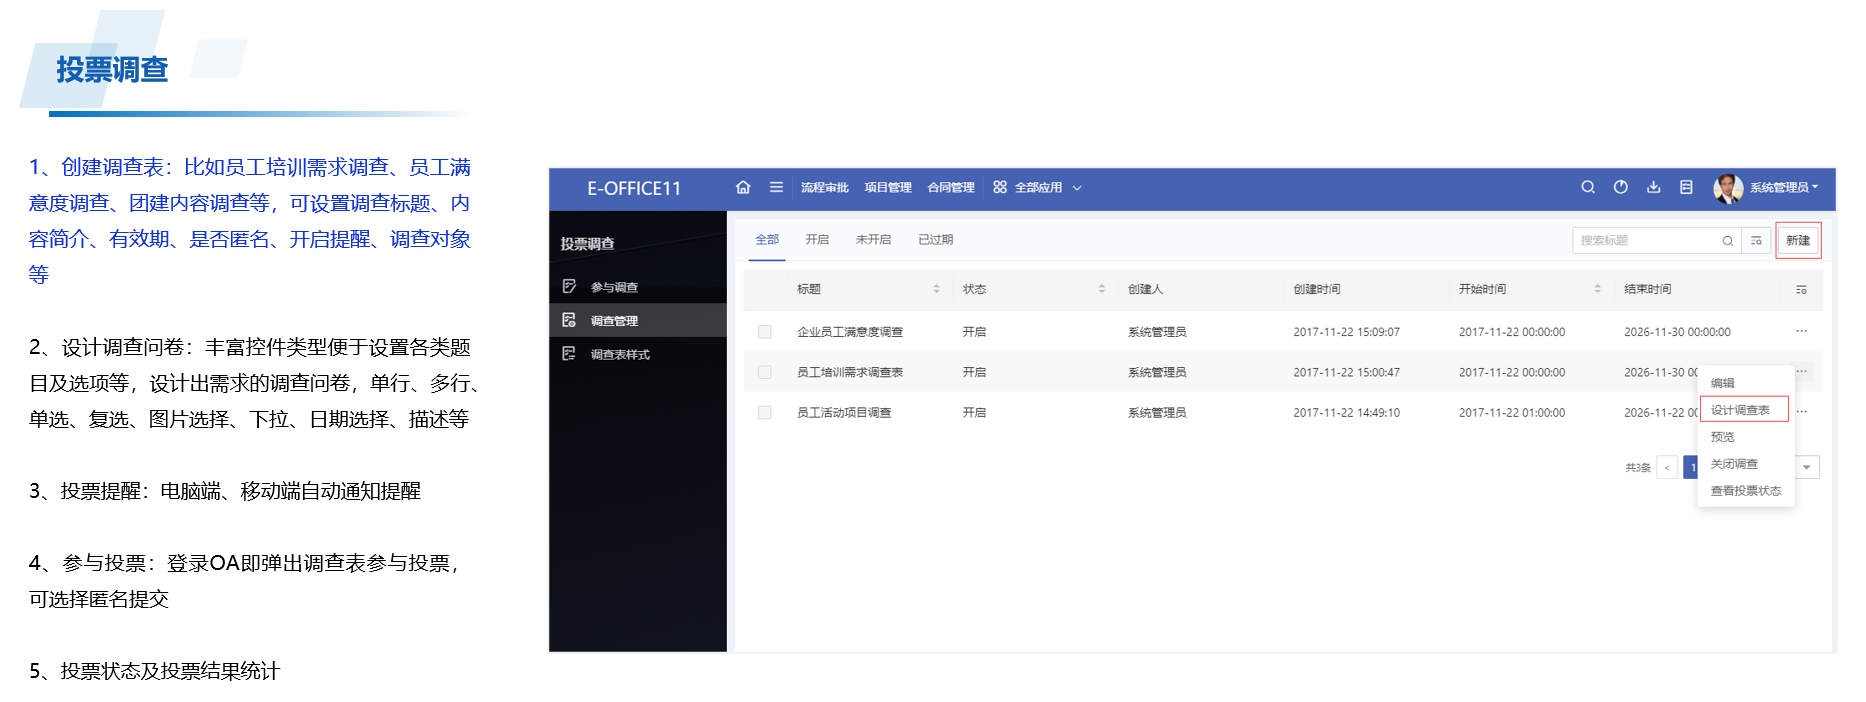Click the download icon in top bar
The width and height of the screenshot is (1866, 702).
click(x=1654, y=187)
